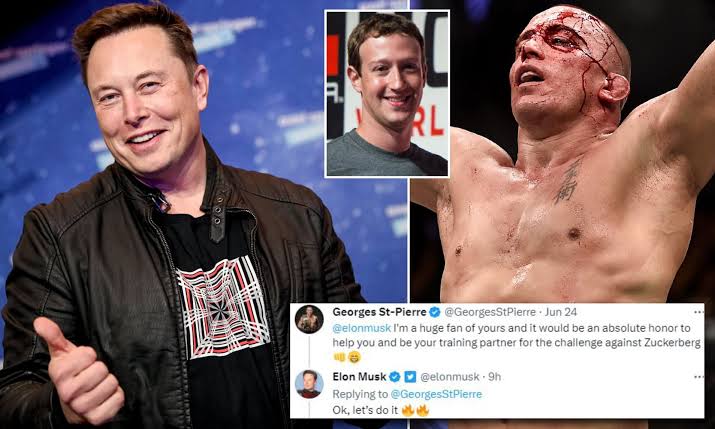This screenshot has height=429, width=715.
Task: Click the verified badge beside Elon Musk
Action: tap(395, 377)
